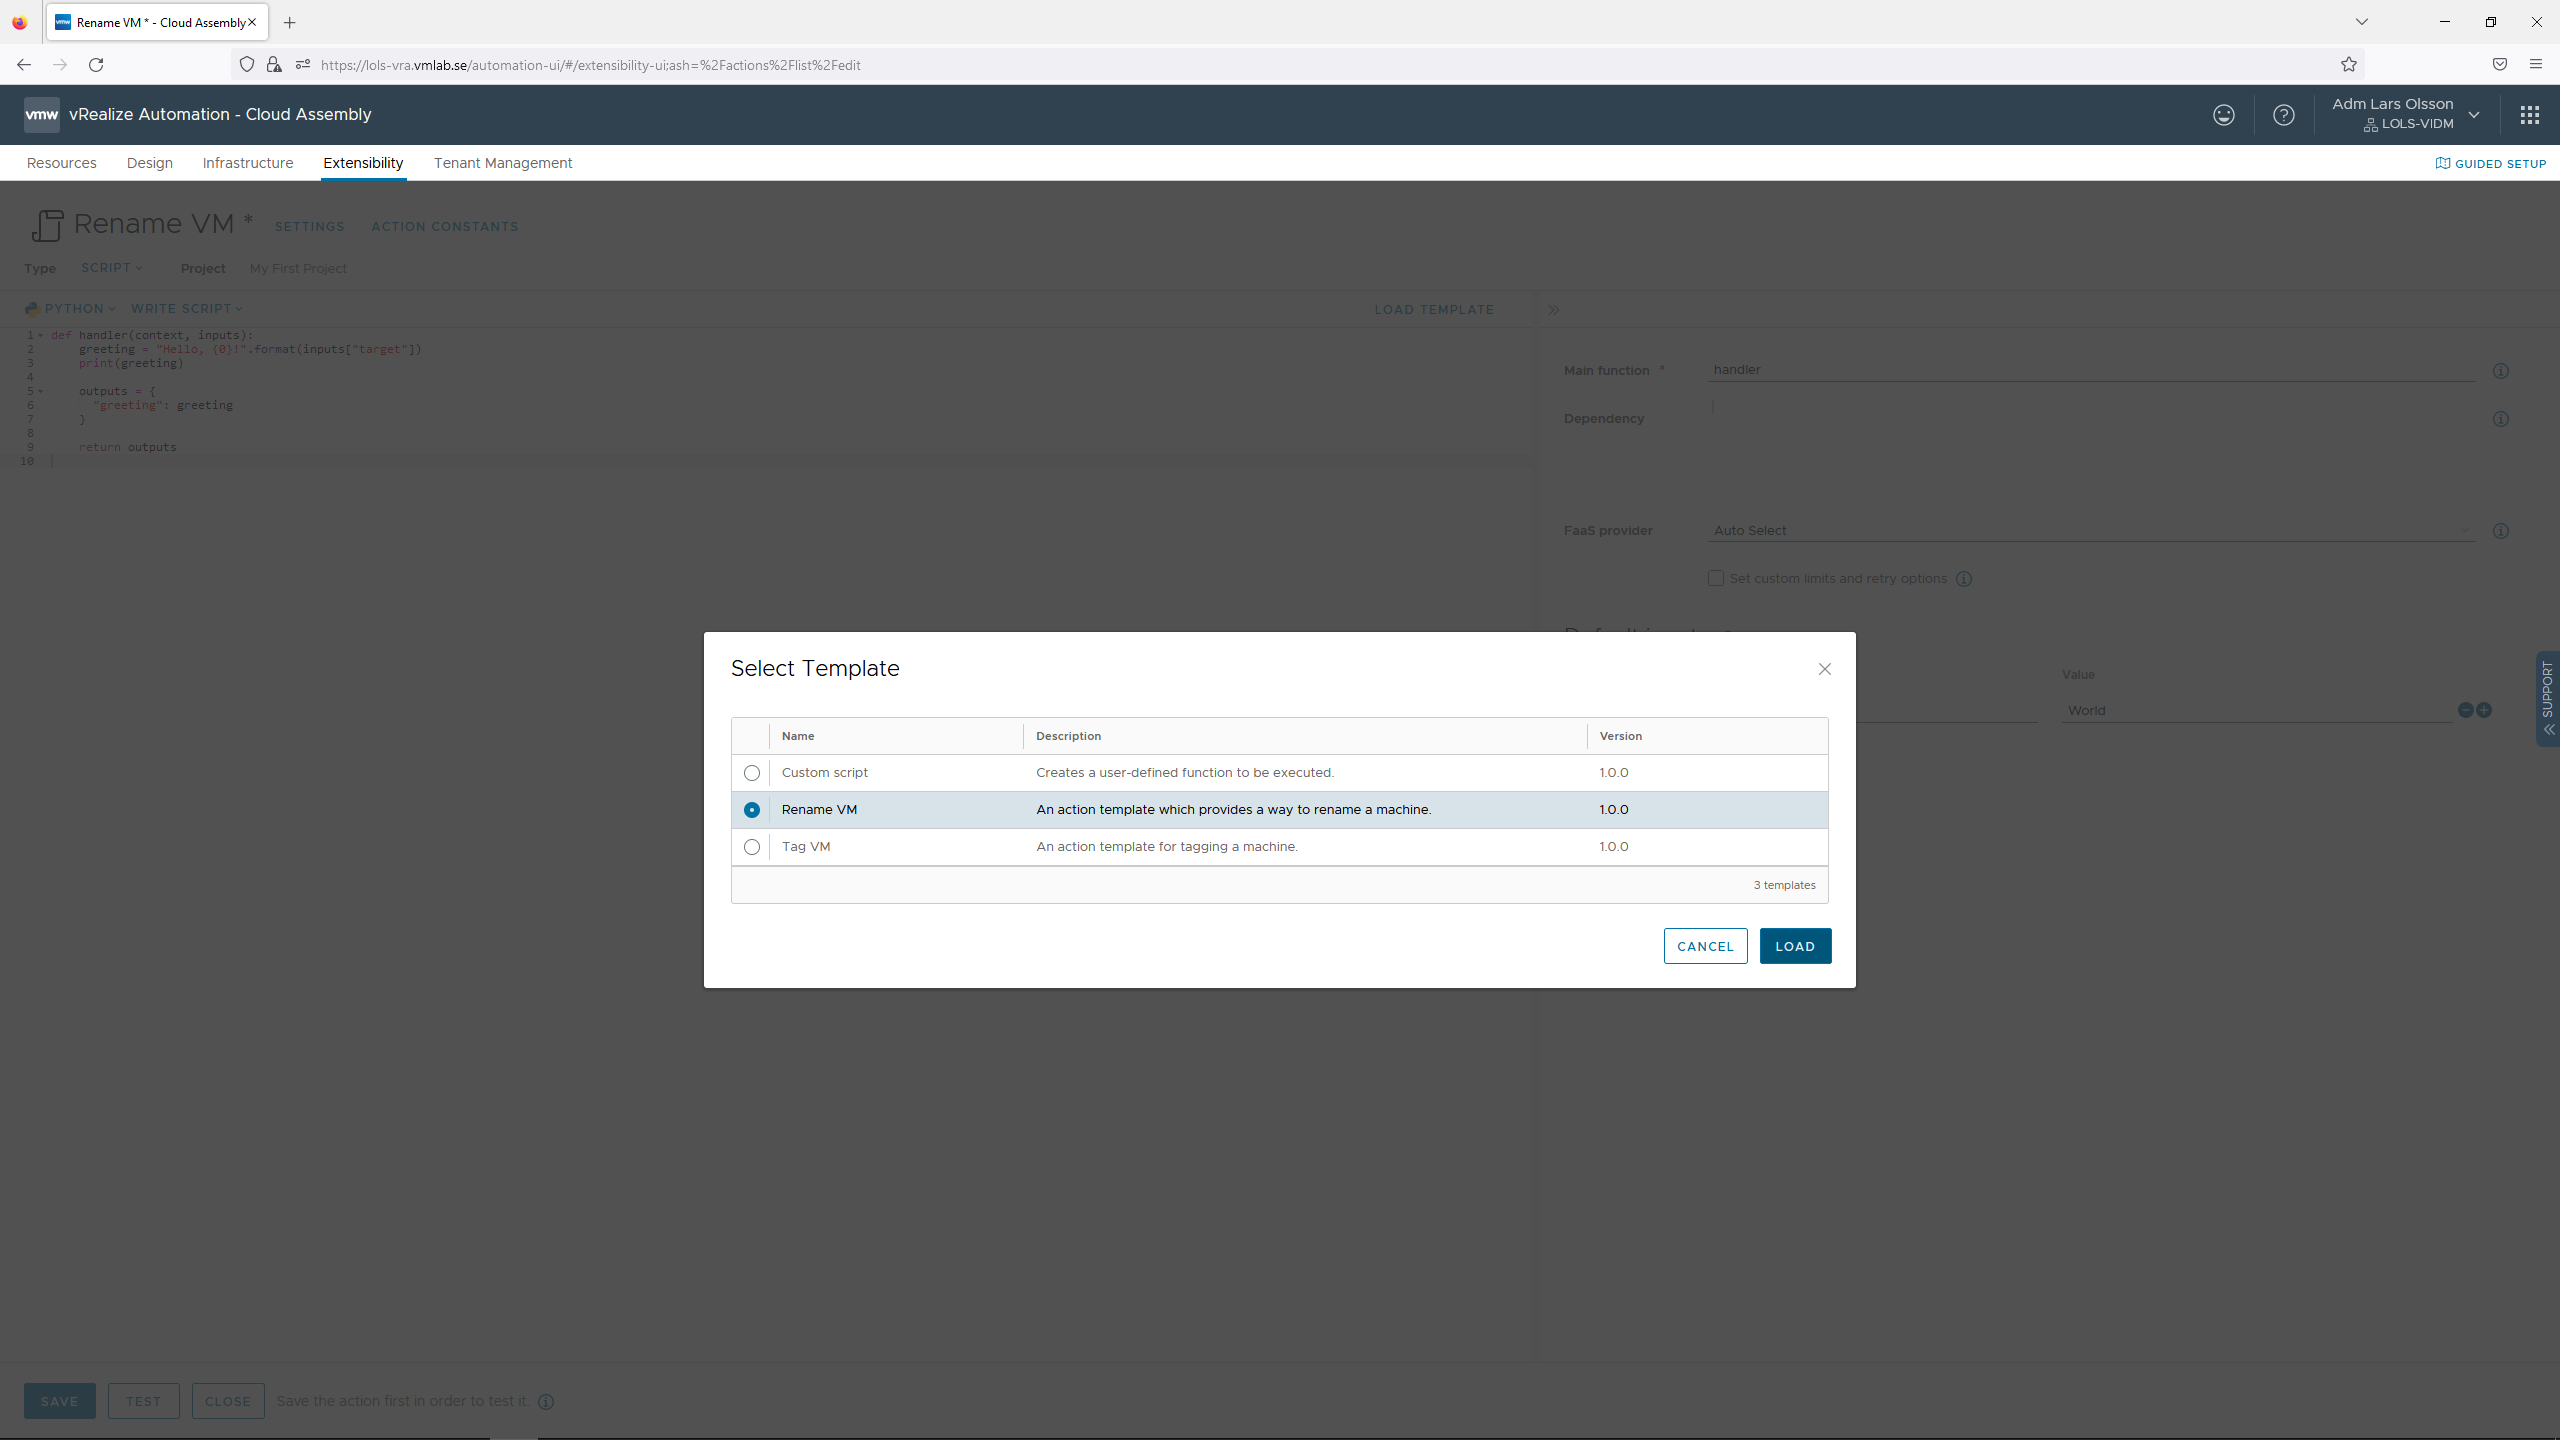The width and height of the screenshot is (2560, 1440).
Task: Collapse the right properties panel chevron
Action: point(1554,310)
